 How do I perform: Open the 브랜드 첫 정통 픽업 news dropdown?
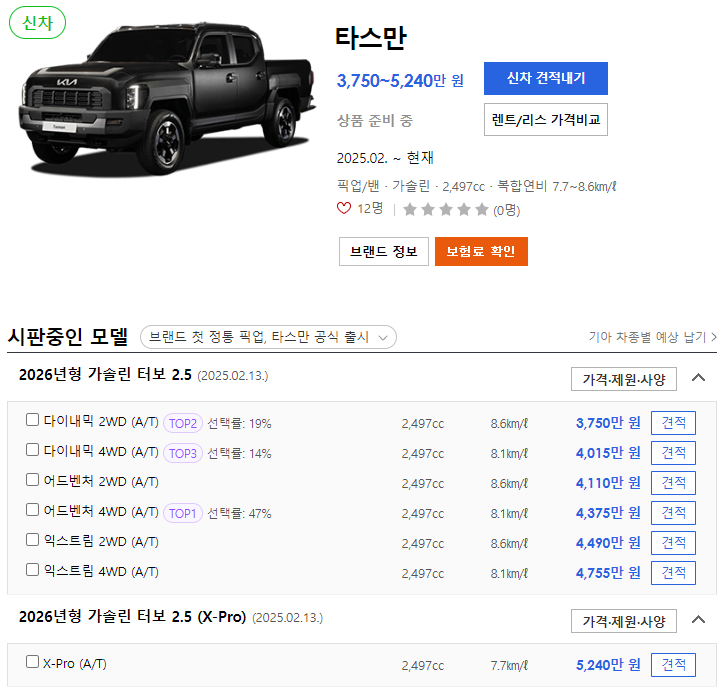[268, 337]
